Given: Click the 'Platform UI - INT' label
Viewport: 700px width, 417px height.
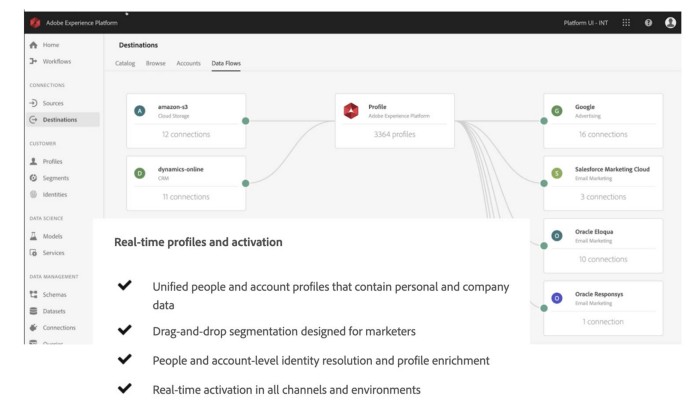Looking at the screenshot, I should click(586, 22).
